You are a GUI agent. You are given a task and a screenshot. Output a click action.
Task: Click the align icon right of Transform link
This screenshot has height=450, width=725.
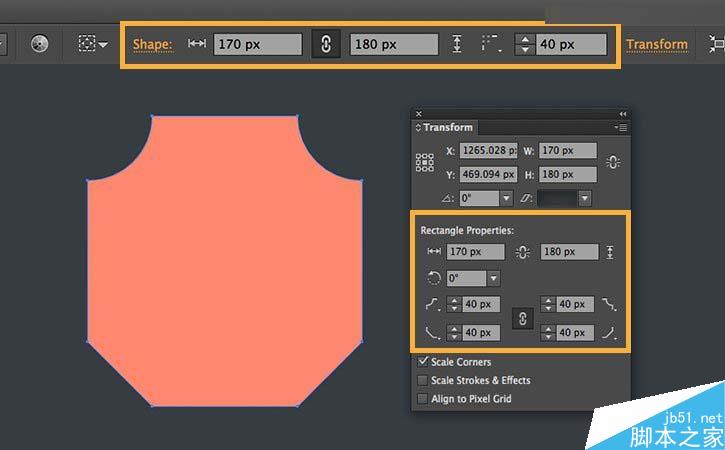tap(716, 44)
